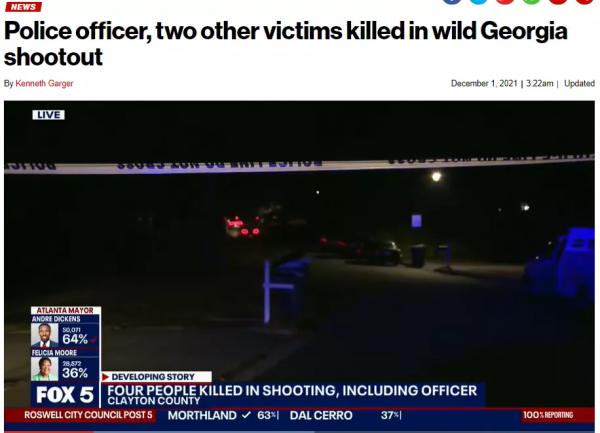Click the second-to-last red share icon
The image size is (600, 433).
point(558,1)
